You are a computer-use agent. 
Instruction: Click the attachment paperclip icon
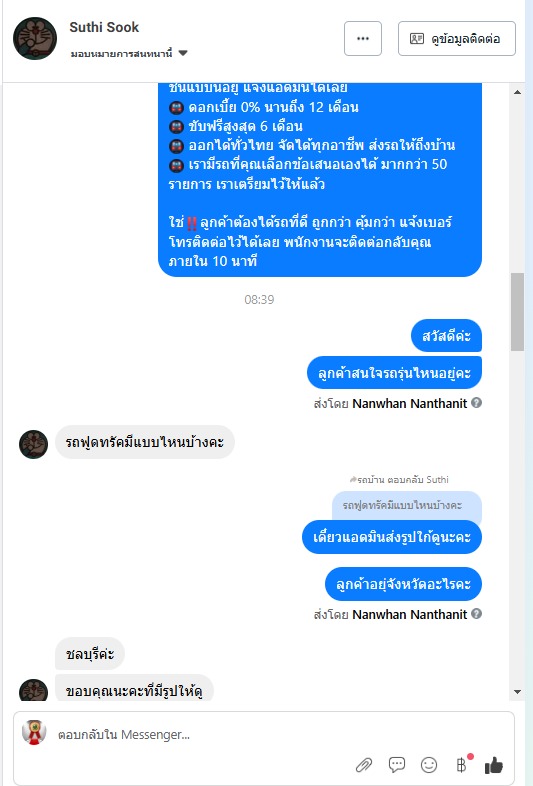(x=364, y=765)
